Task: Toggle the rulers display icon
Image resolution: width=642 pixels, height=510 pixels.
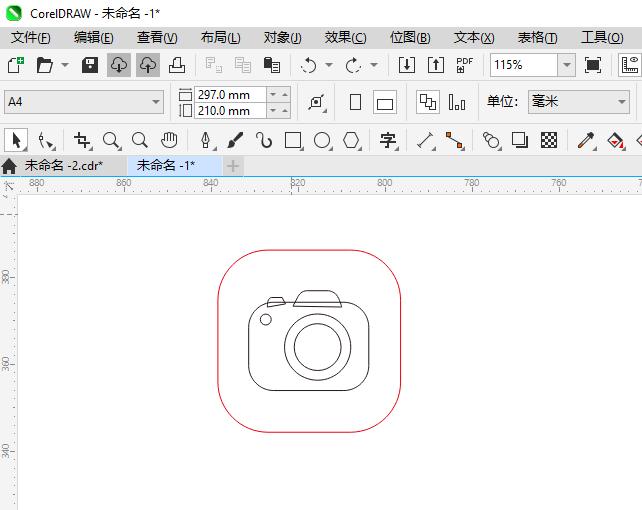Action: click(630, 65)
